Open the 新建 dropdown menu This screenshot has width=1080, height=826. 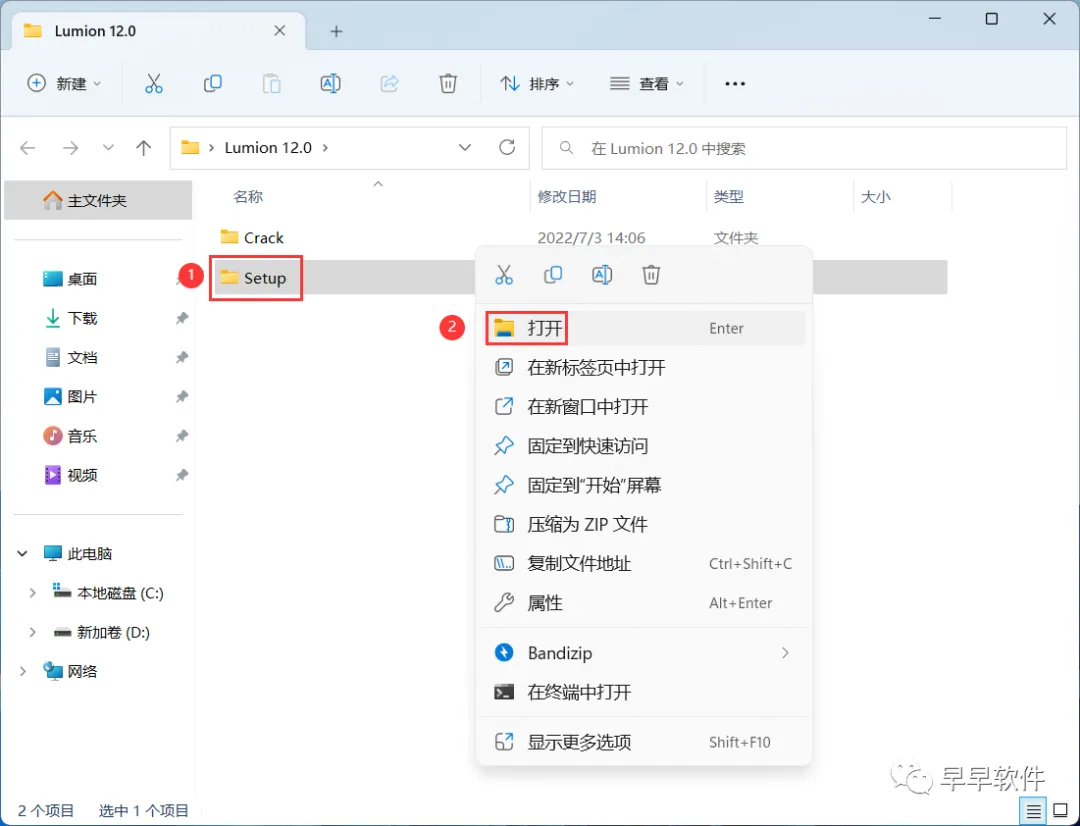63,83
